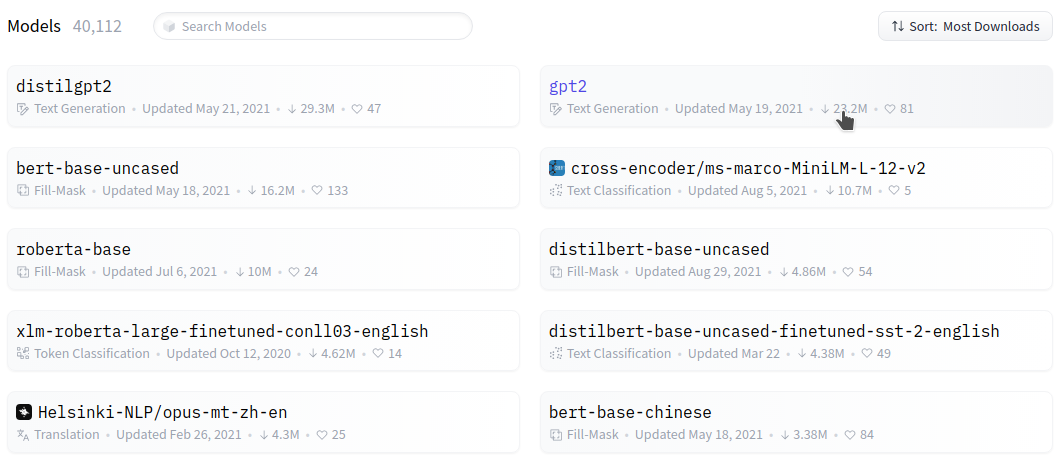Click 'Updated Aug 29, 2021' text

click(x=698, y=272)
